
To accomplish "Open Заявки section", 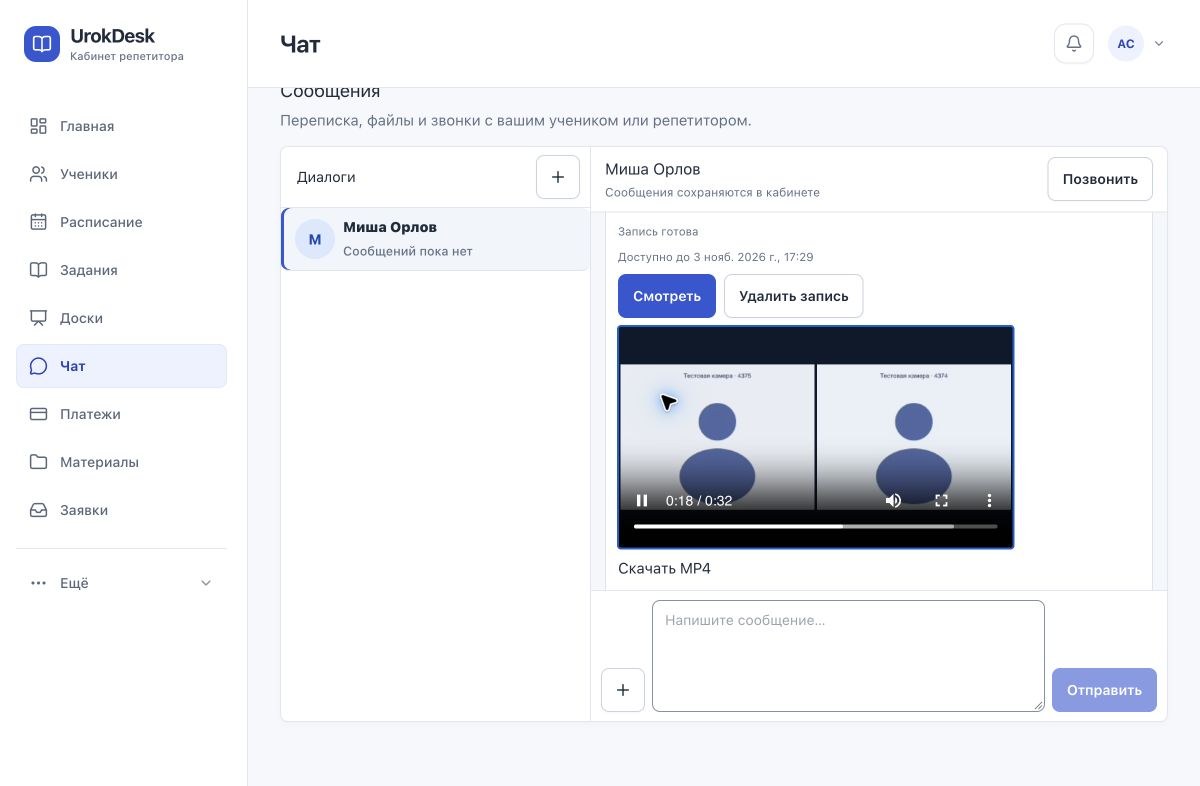I will coord(121,510).
